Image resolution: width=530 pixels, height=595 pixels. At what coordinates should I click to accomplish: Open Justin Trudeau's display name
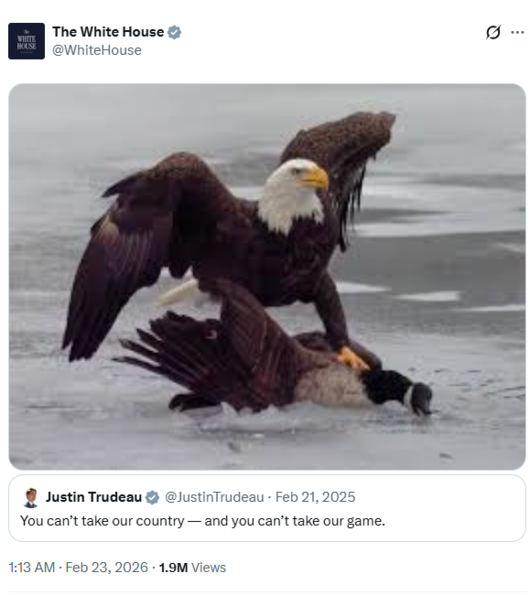94,497
